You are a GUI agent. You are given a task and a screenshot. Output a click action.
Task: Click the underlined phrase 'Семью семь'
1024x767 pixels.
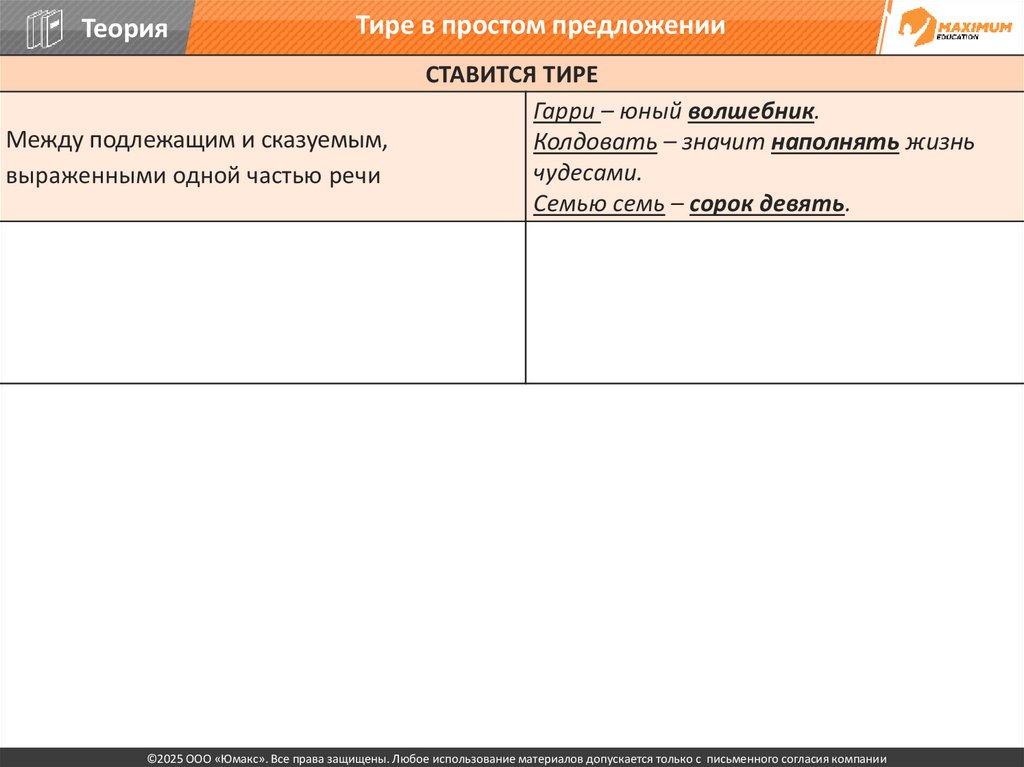pos(599,204)
